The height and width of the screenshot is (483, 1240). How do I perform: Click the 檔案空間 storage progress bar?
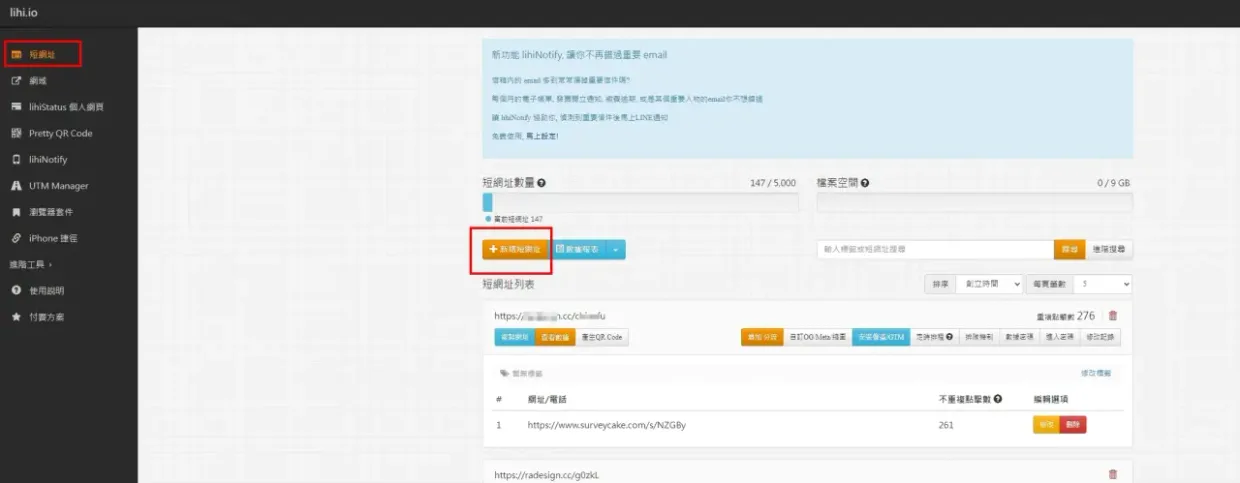pos(975,202)
